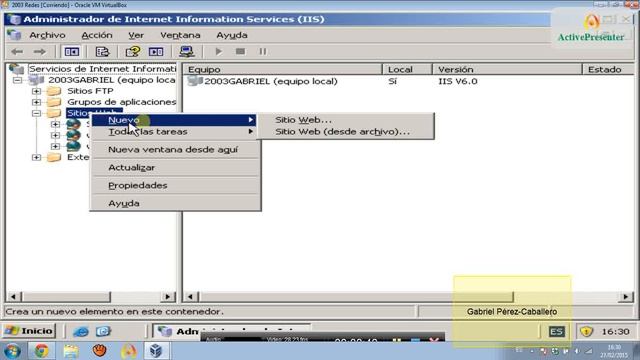Toggle the show/hide console tree icon
Image resolution: width=640 pixels, height=360 pixels.
coord(72,52)
